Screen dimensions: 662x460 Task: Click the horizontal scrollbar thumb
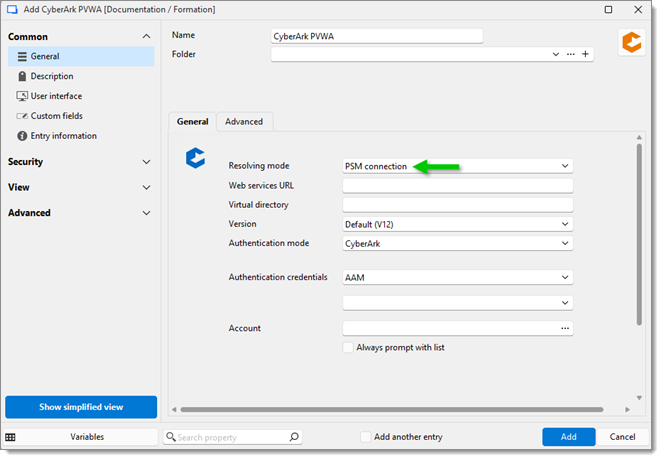coord(392,410)
